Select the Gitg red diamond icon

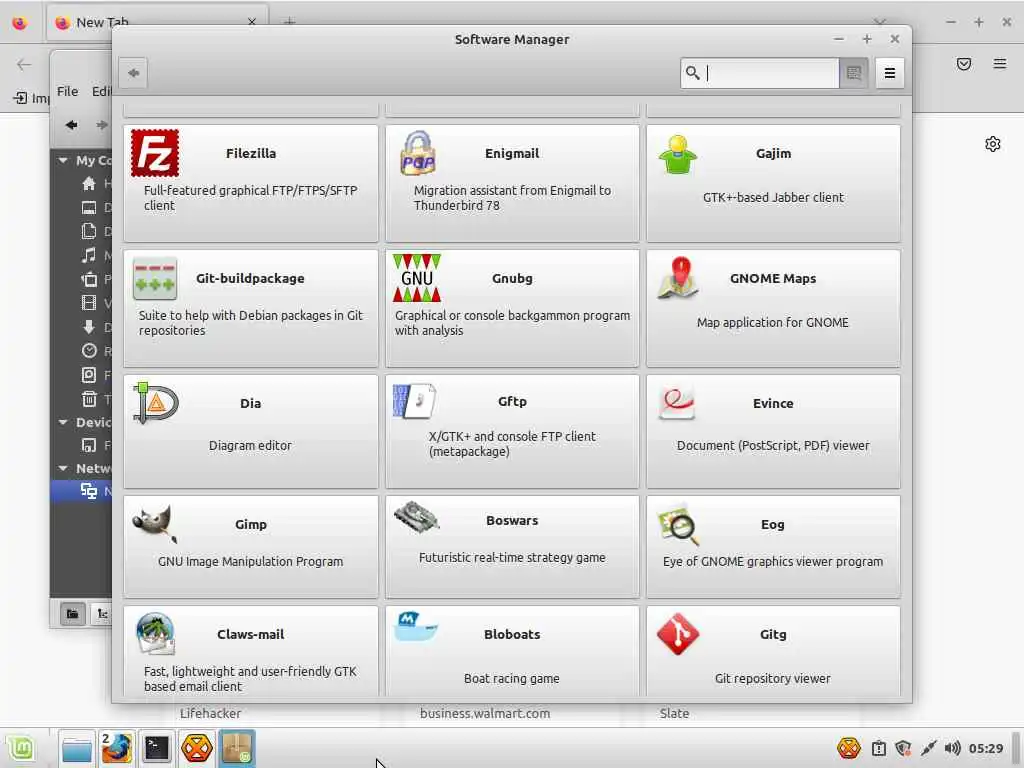(678, 634)
